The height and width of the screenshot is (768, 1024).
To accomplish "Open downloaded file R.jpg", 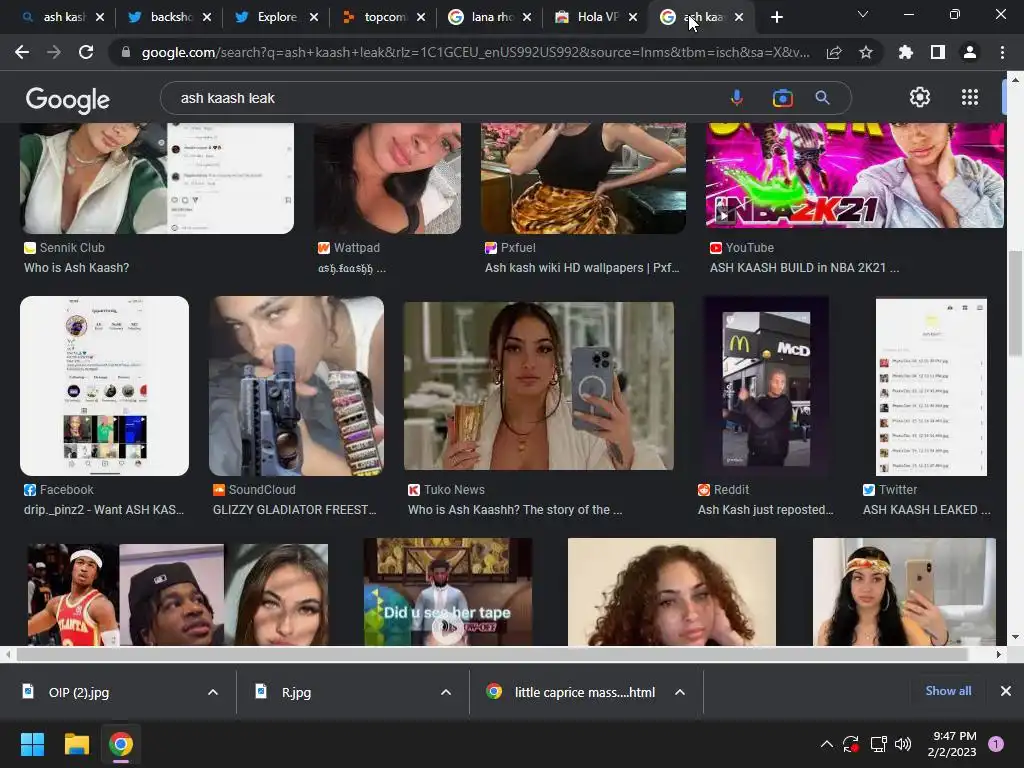I will point(296,692).
